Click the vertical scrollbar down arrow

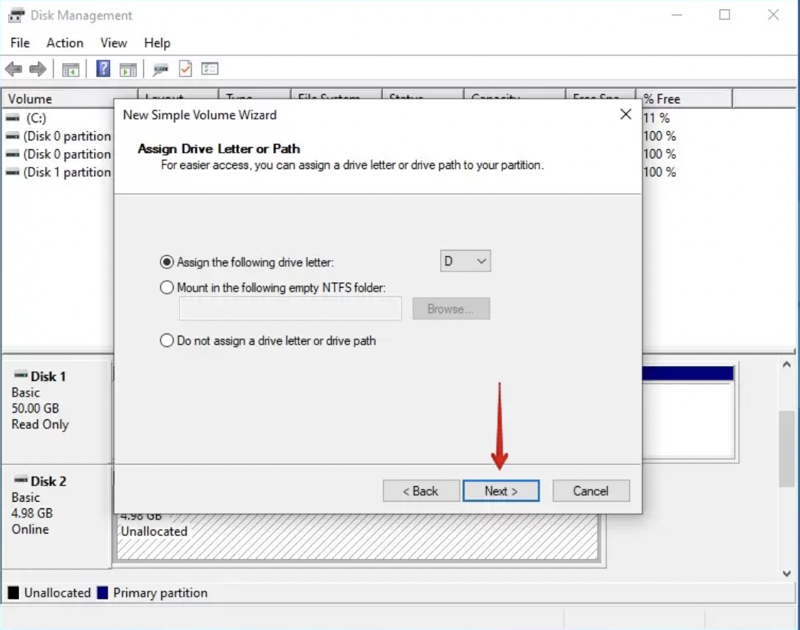point(787,573)
